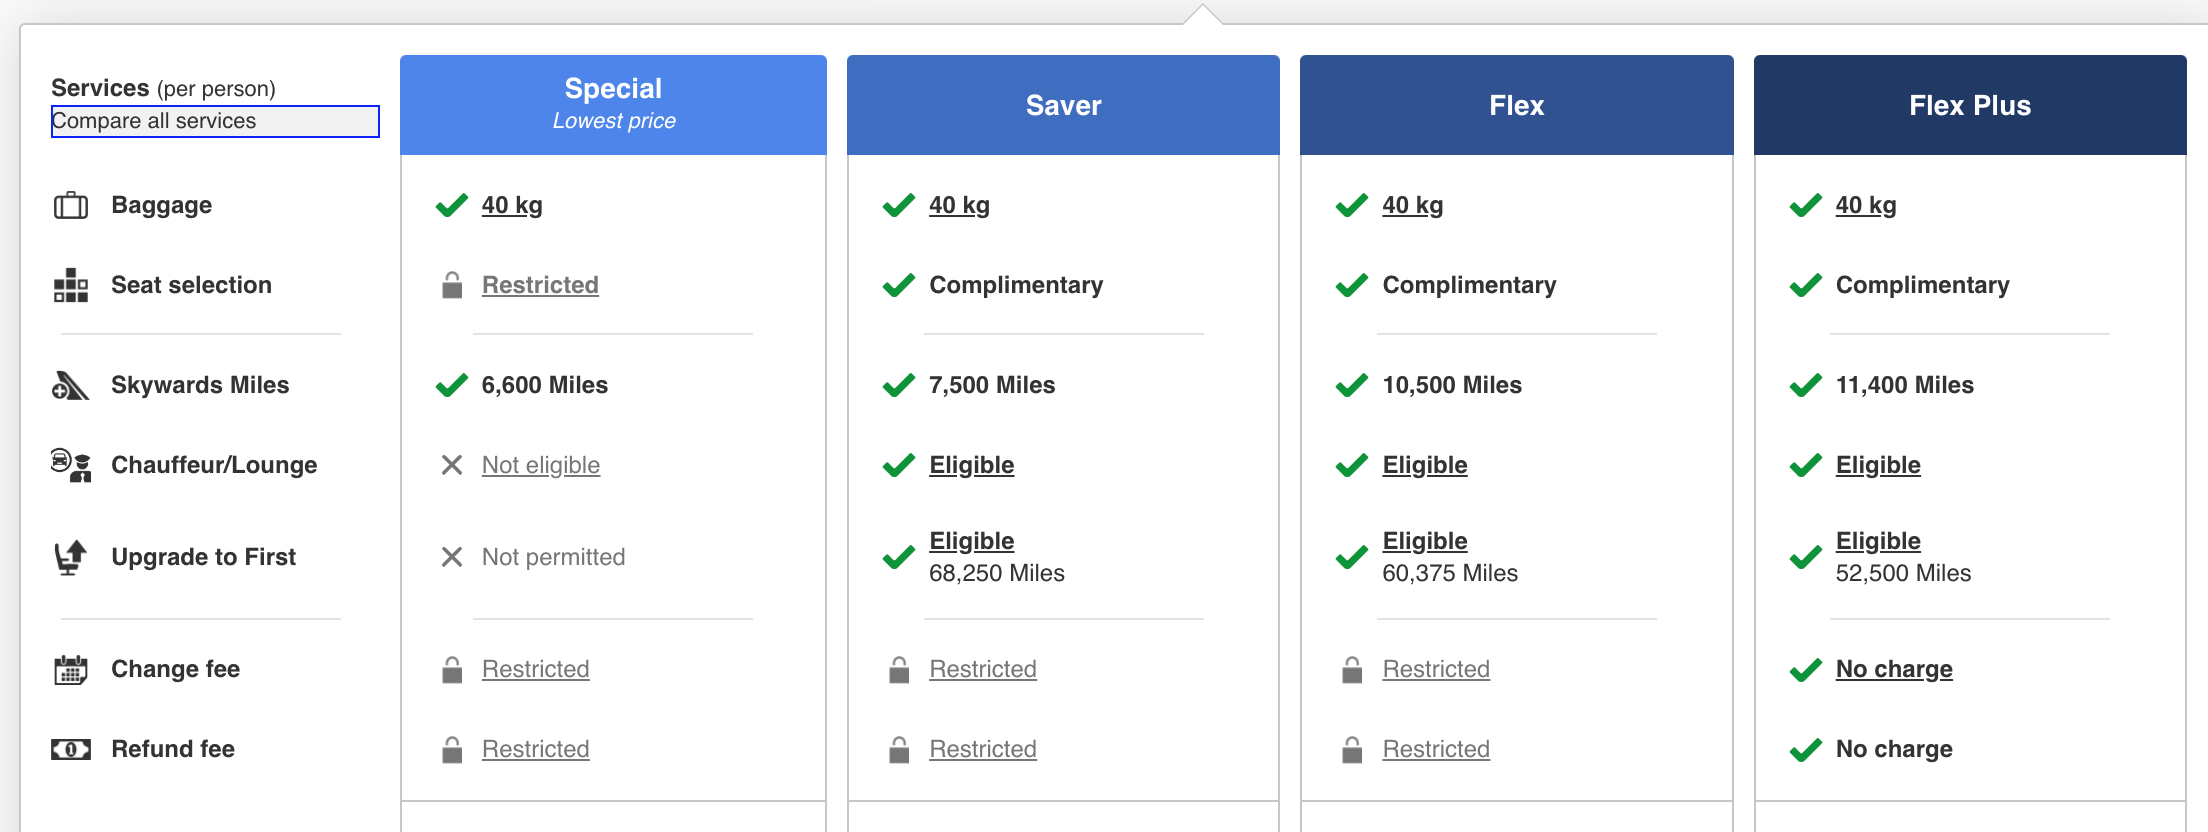Click Not eligible Chauffeur/Lounge link under Special
This screenshot has width=2208, height=832.
tap(541, 465)
